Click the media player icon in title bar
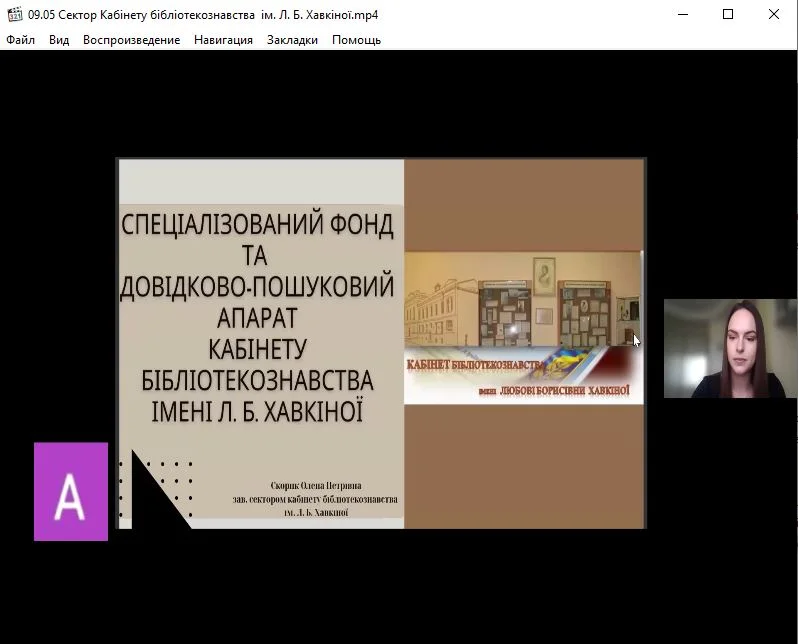The height and width of the screenshot is (644, 798). point(14,15)
